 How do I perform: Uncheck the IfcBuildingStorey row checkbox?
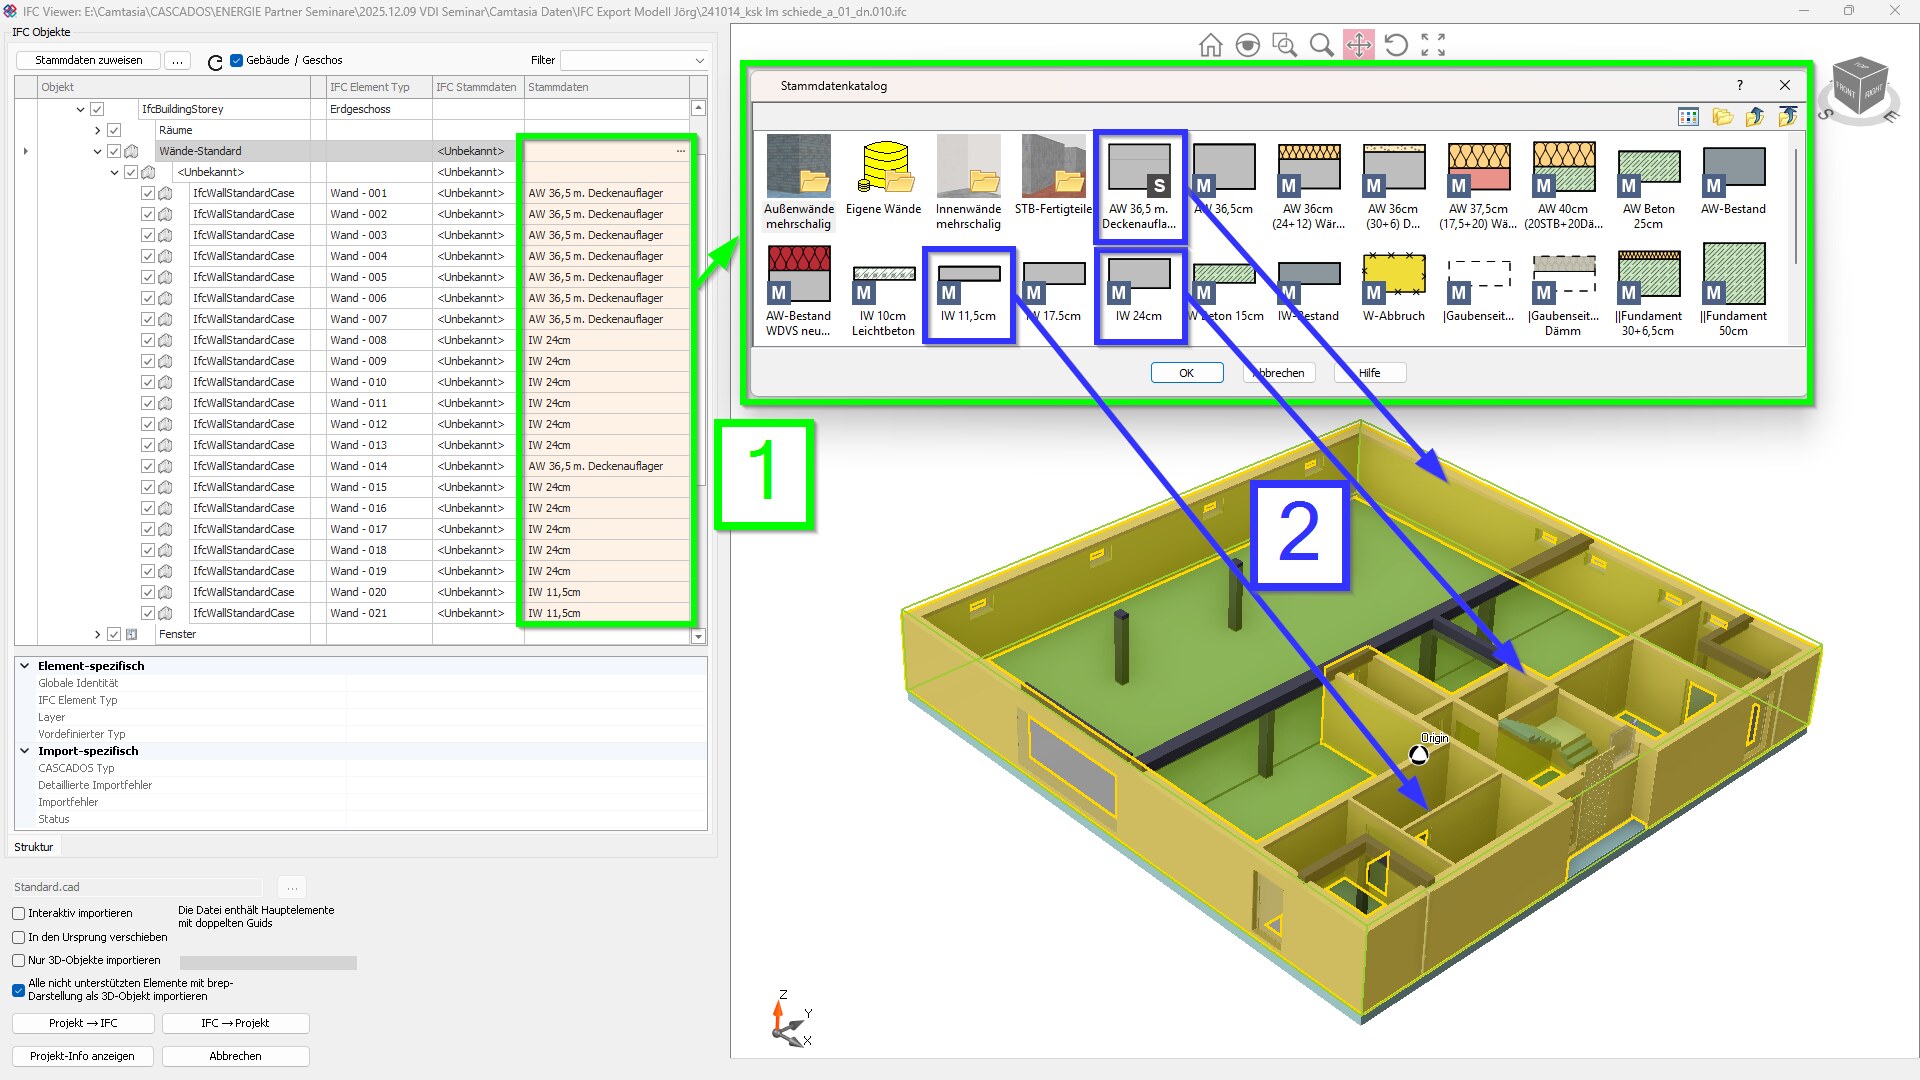97,109
